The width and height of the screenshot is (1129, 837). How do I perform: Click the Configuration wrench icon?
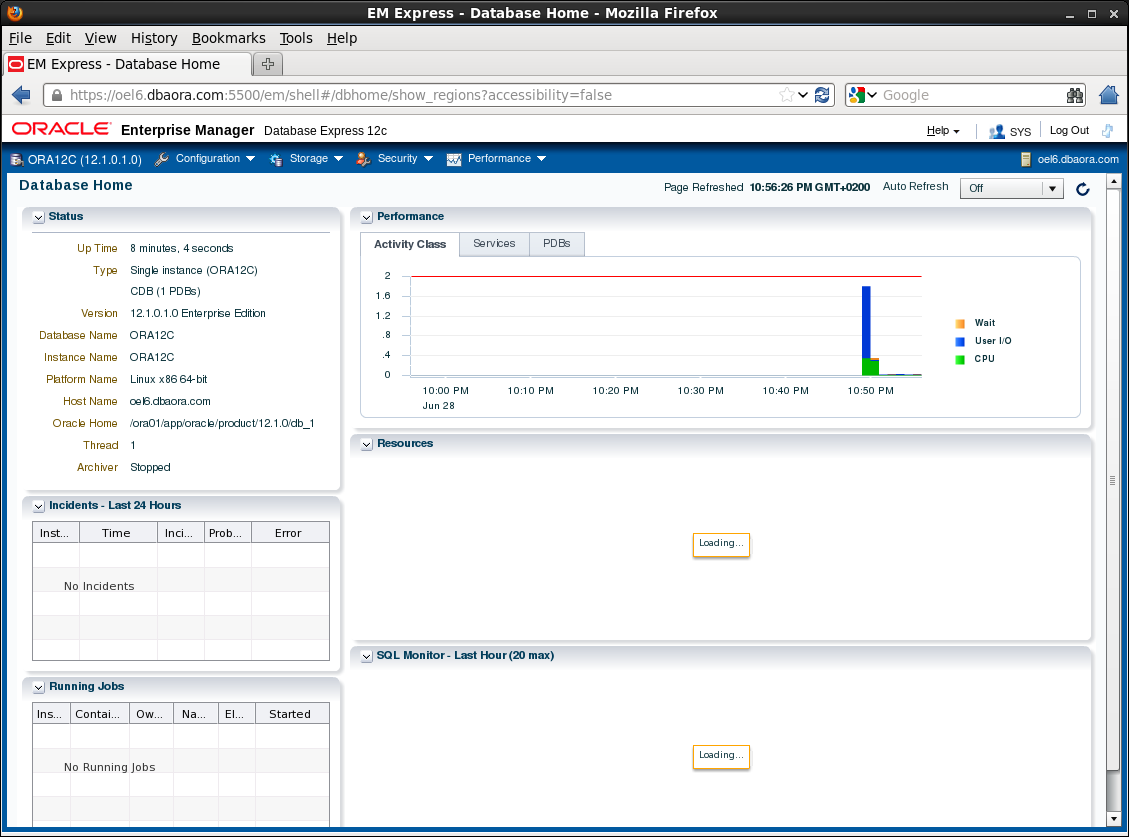[161, 159]
